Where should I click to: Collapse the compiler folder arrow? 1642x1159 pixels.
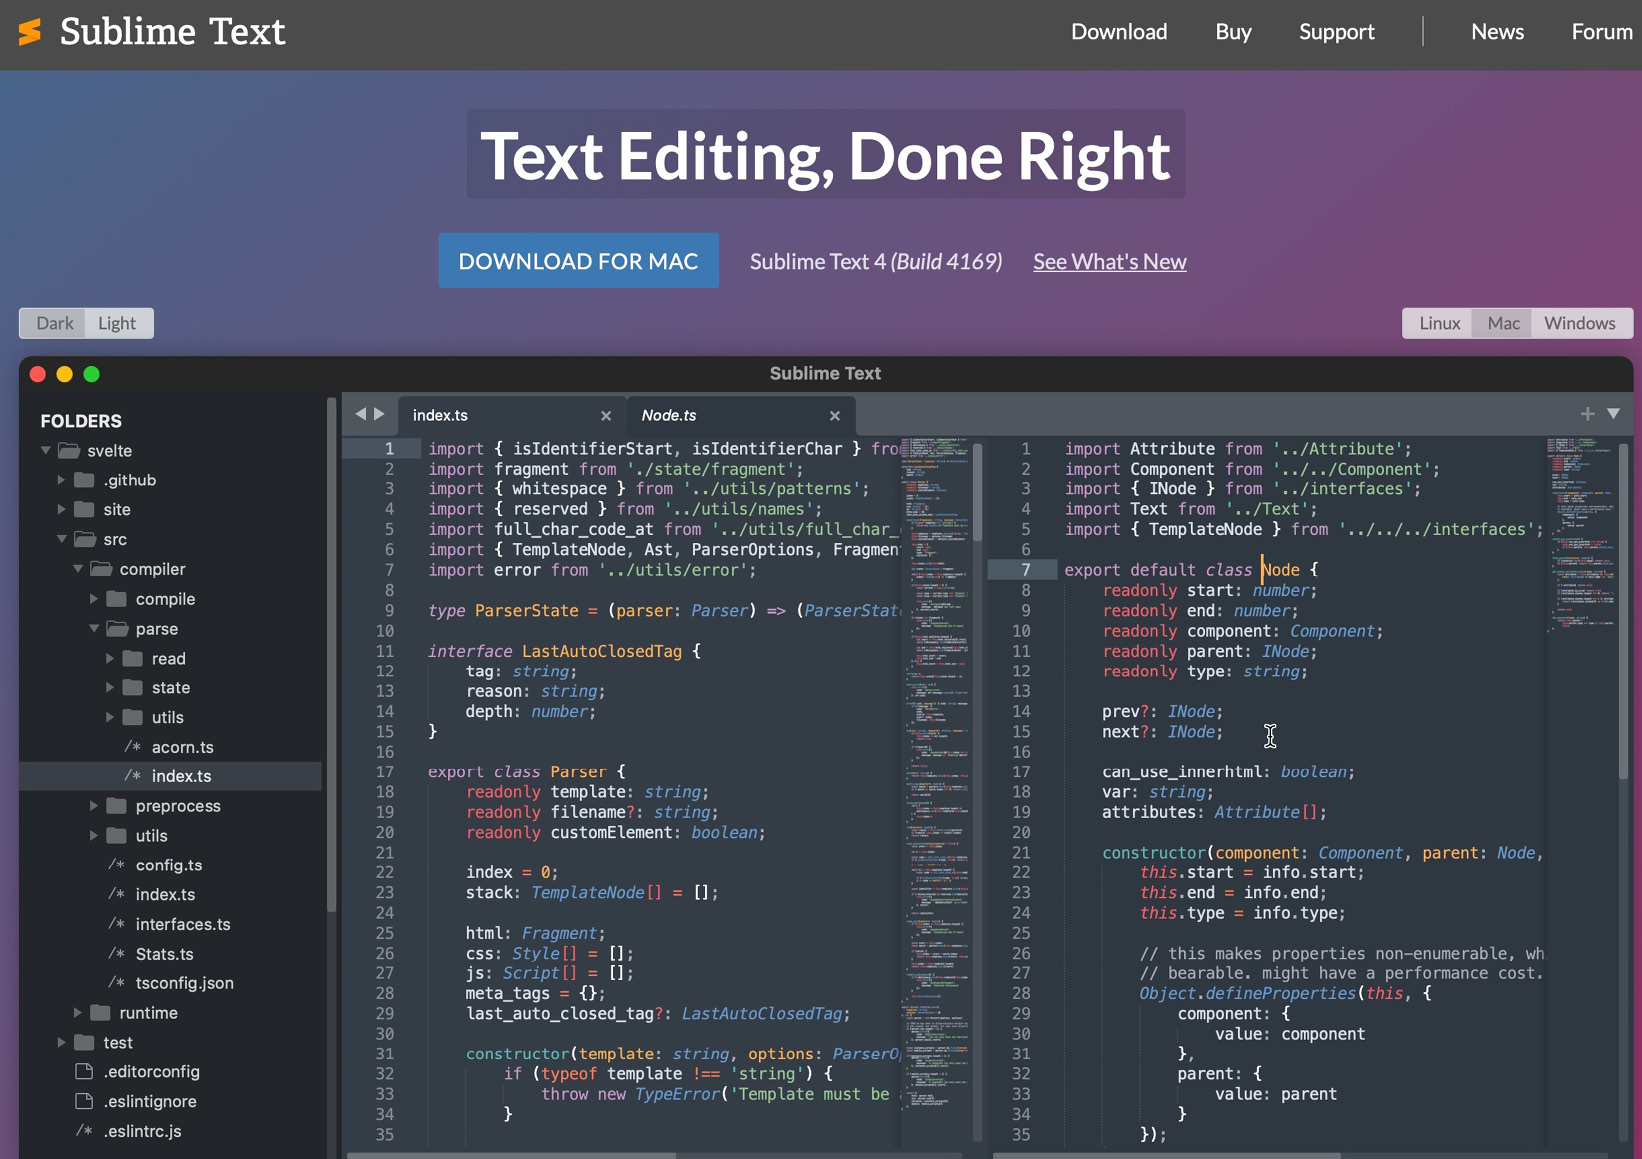78,569
